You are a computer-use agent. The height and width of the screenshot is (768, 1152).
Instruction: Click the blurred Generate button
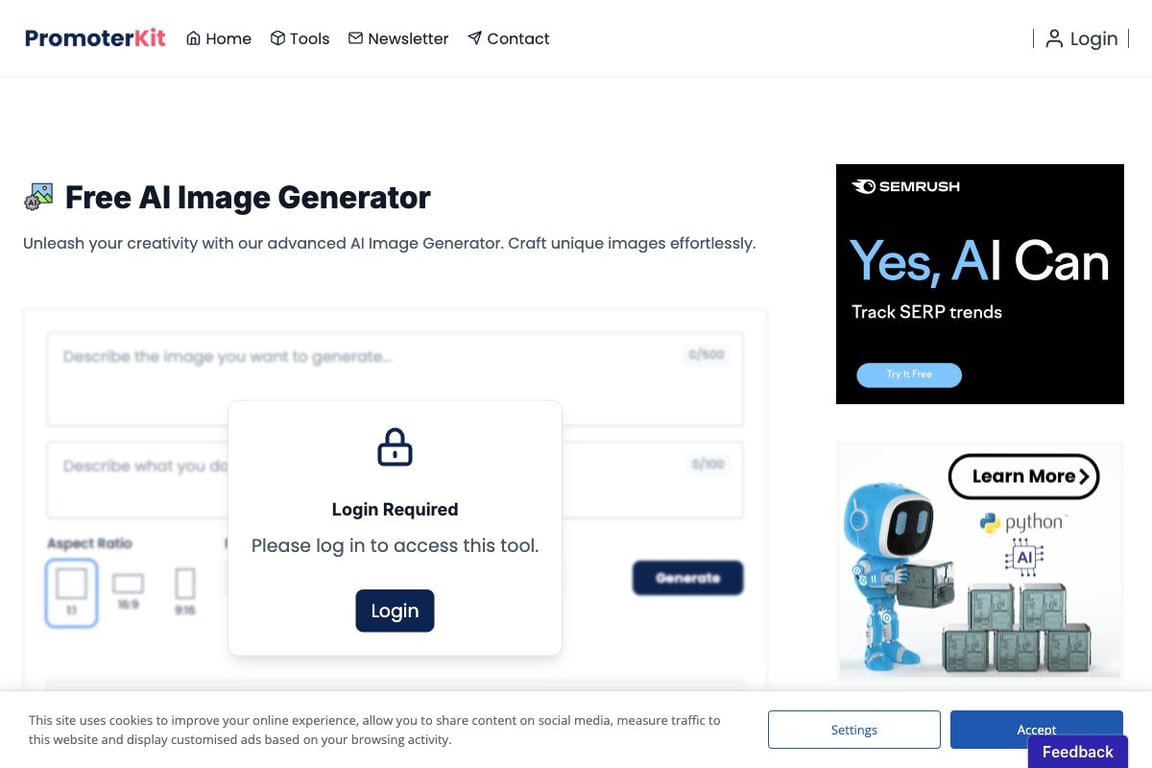point(688,578)
